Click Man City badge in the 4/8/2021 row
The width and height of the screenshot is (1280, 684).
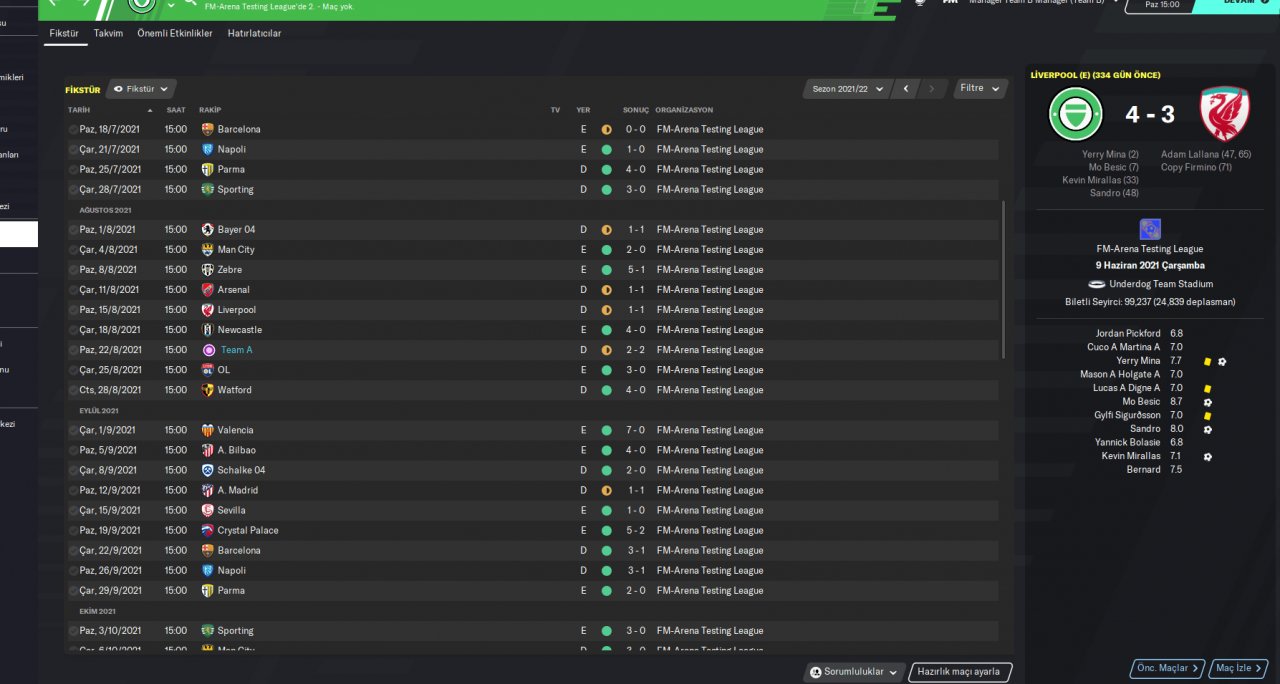point(208,249)
